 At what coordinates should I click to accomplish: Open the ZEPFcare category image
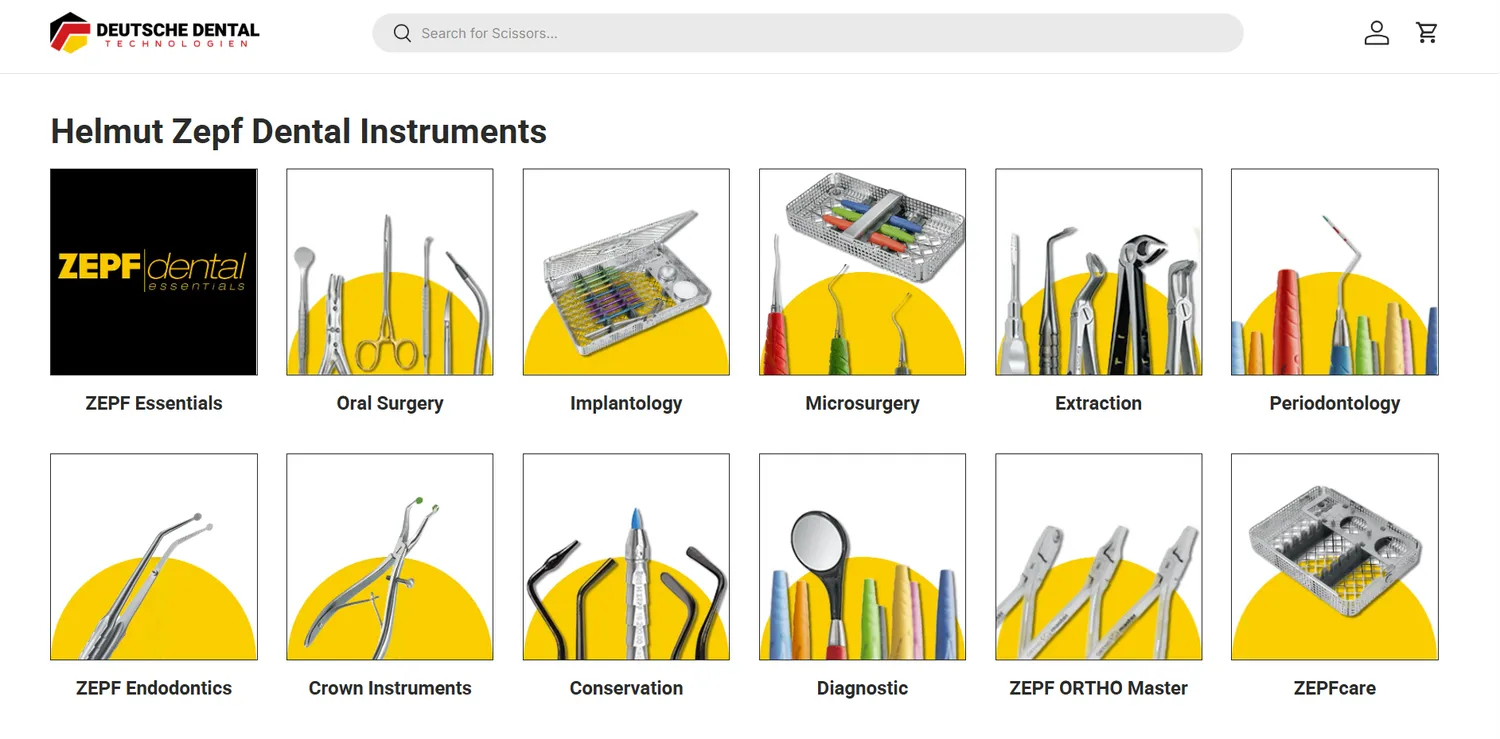tap(1334, 557)
